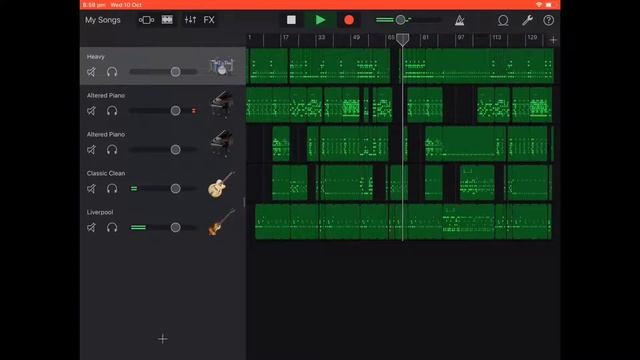Solo the second Altered Piano track
This screenshot has height=360, width=640.
click(112, 150)
